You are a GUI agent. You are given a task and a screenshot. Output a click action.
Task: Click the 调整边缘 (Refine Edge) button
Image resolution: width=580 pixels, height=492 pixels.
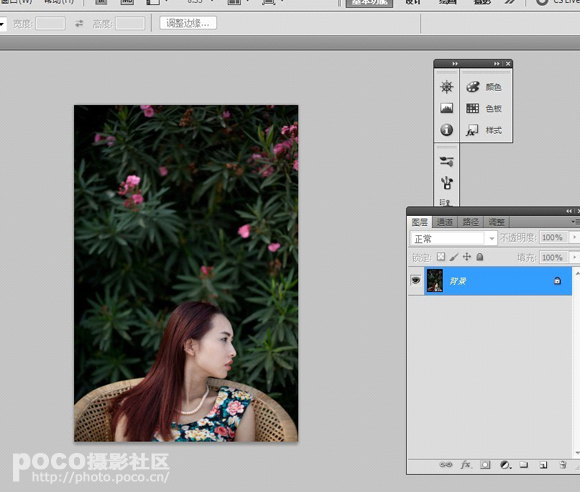(x=188, y=23)
